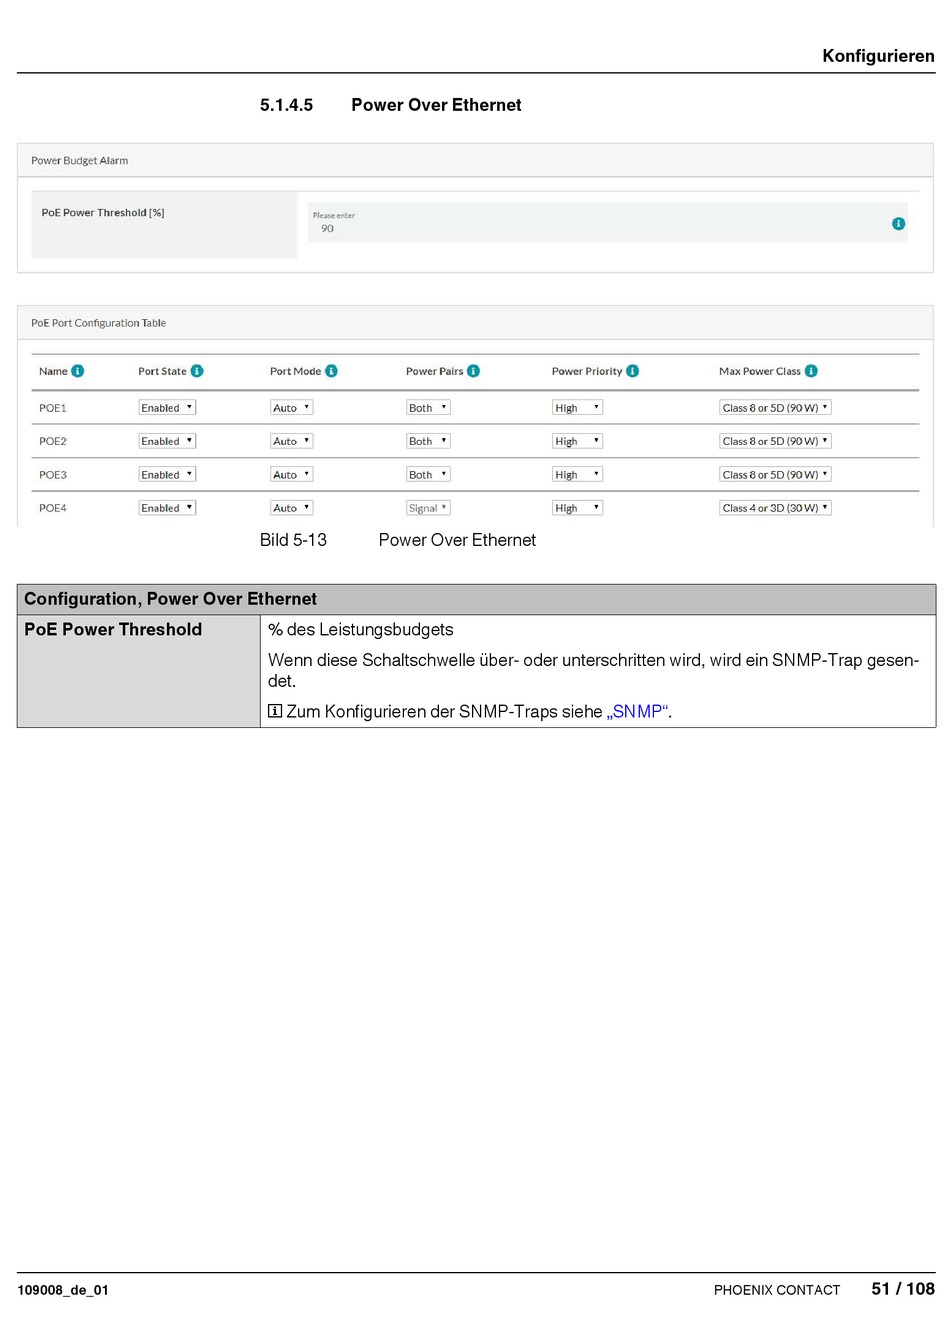Viewport: 950px width, 1324px height.
Task: Click the info icon next to Port State
Action: 197,371
